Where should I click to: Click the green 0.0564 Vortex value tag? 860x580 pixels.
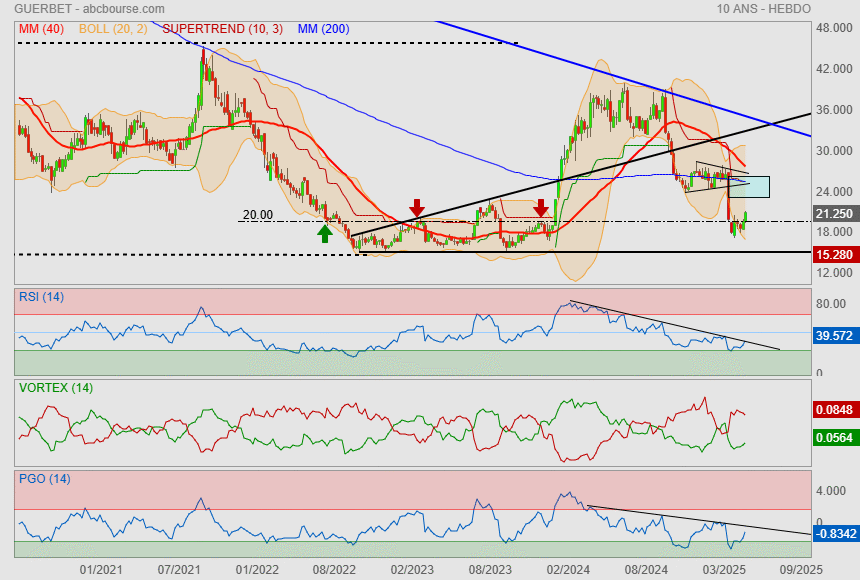834,437
